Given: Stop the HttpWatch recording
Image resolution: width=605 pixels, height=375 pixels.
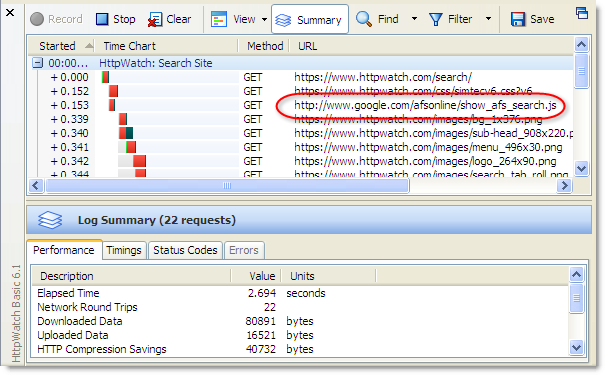Looking at the screenshot, I should [x=115, y=19].
